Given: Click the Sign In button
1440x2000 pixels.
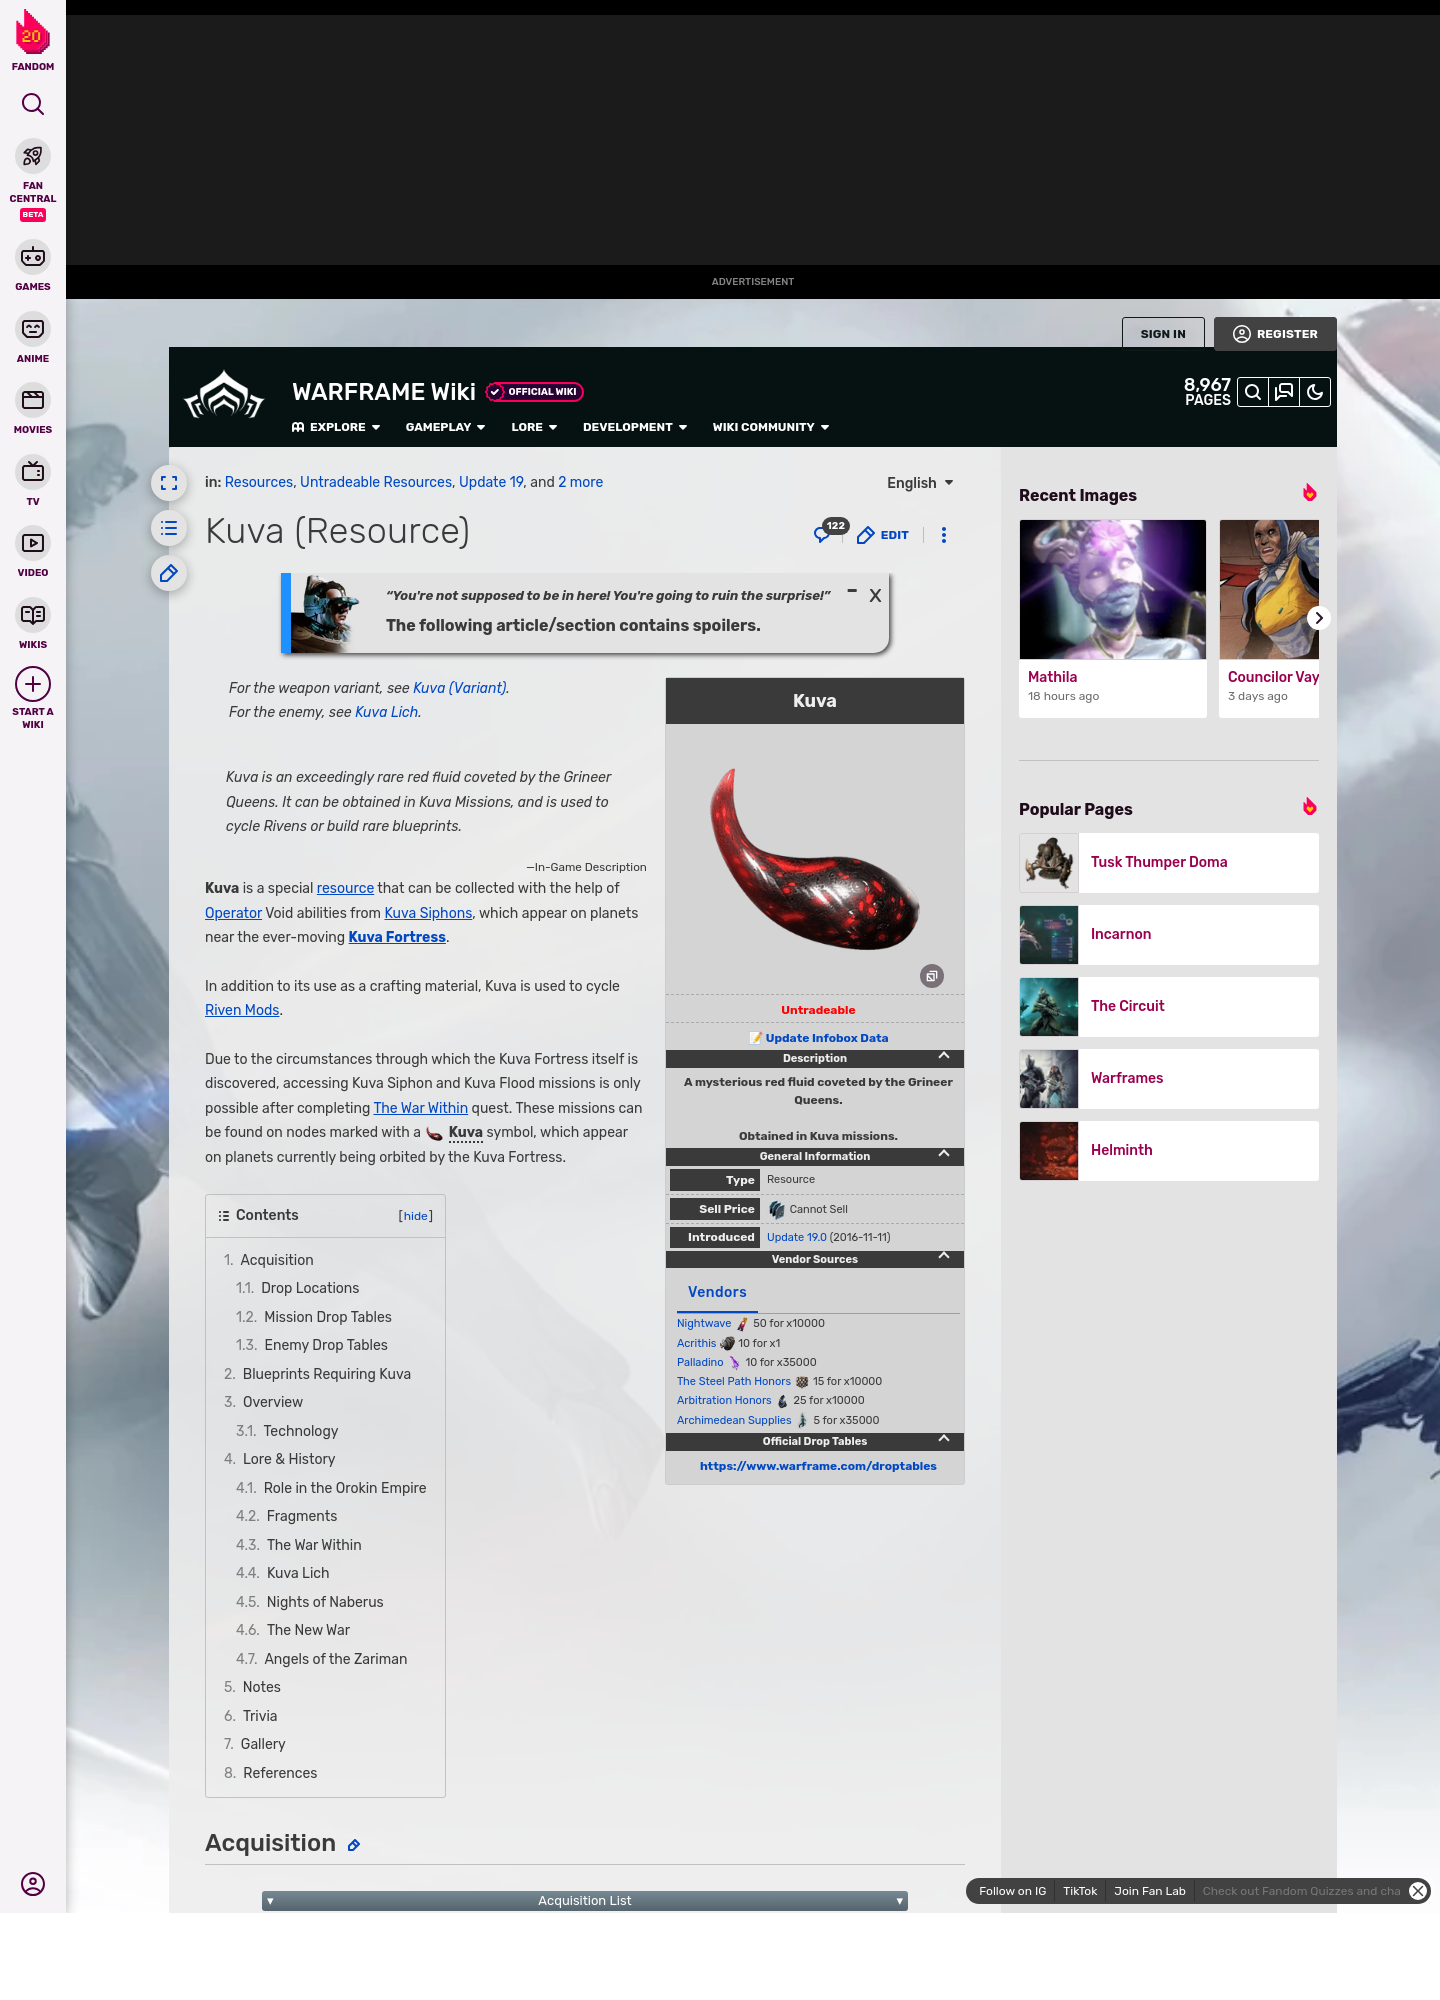Looking at the screenshot, I should pos(1163,334).
